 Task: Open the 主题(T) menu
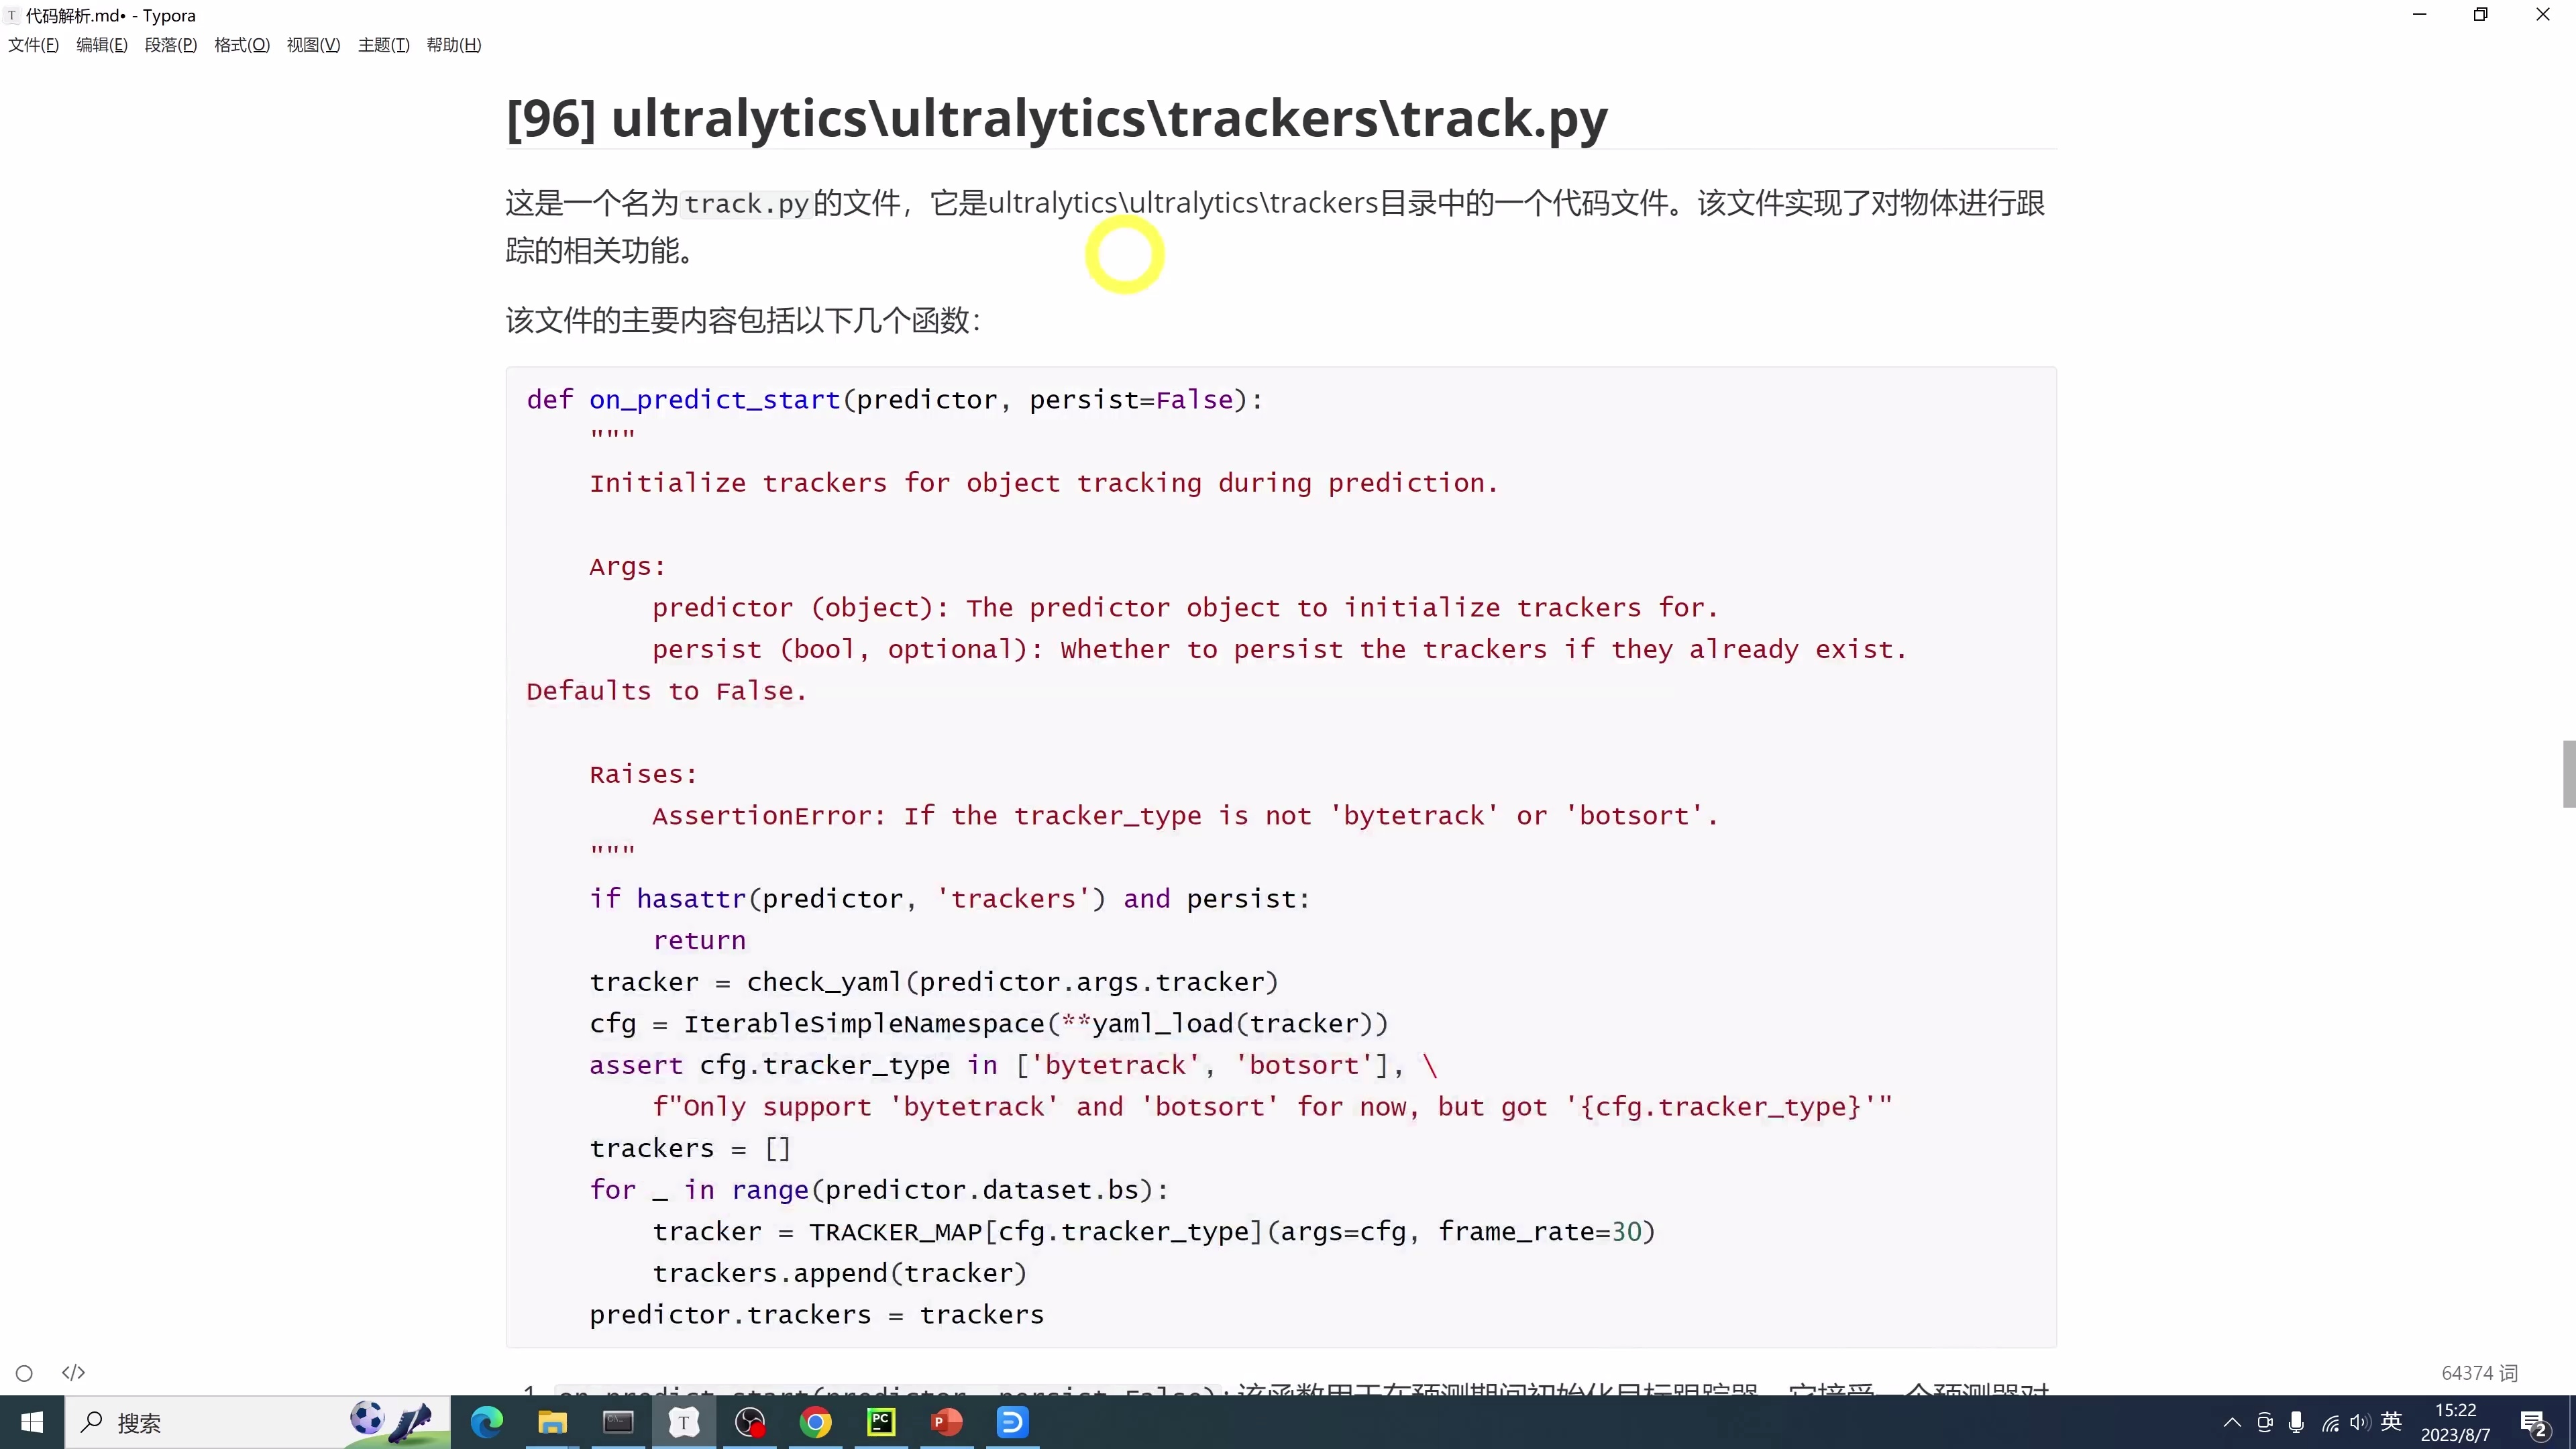(383, 45)
